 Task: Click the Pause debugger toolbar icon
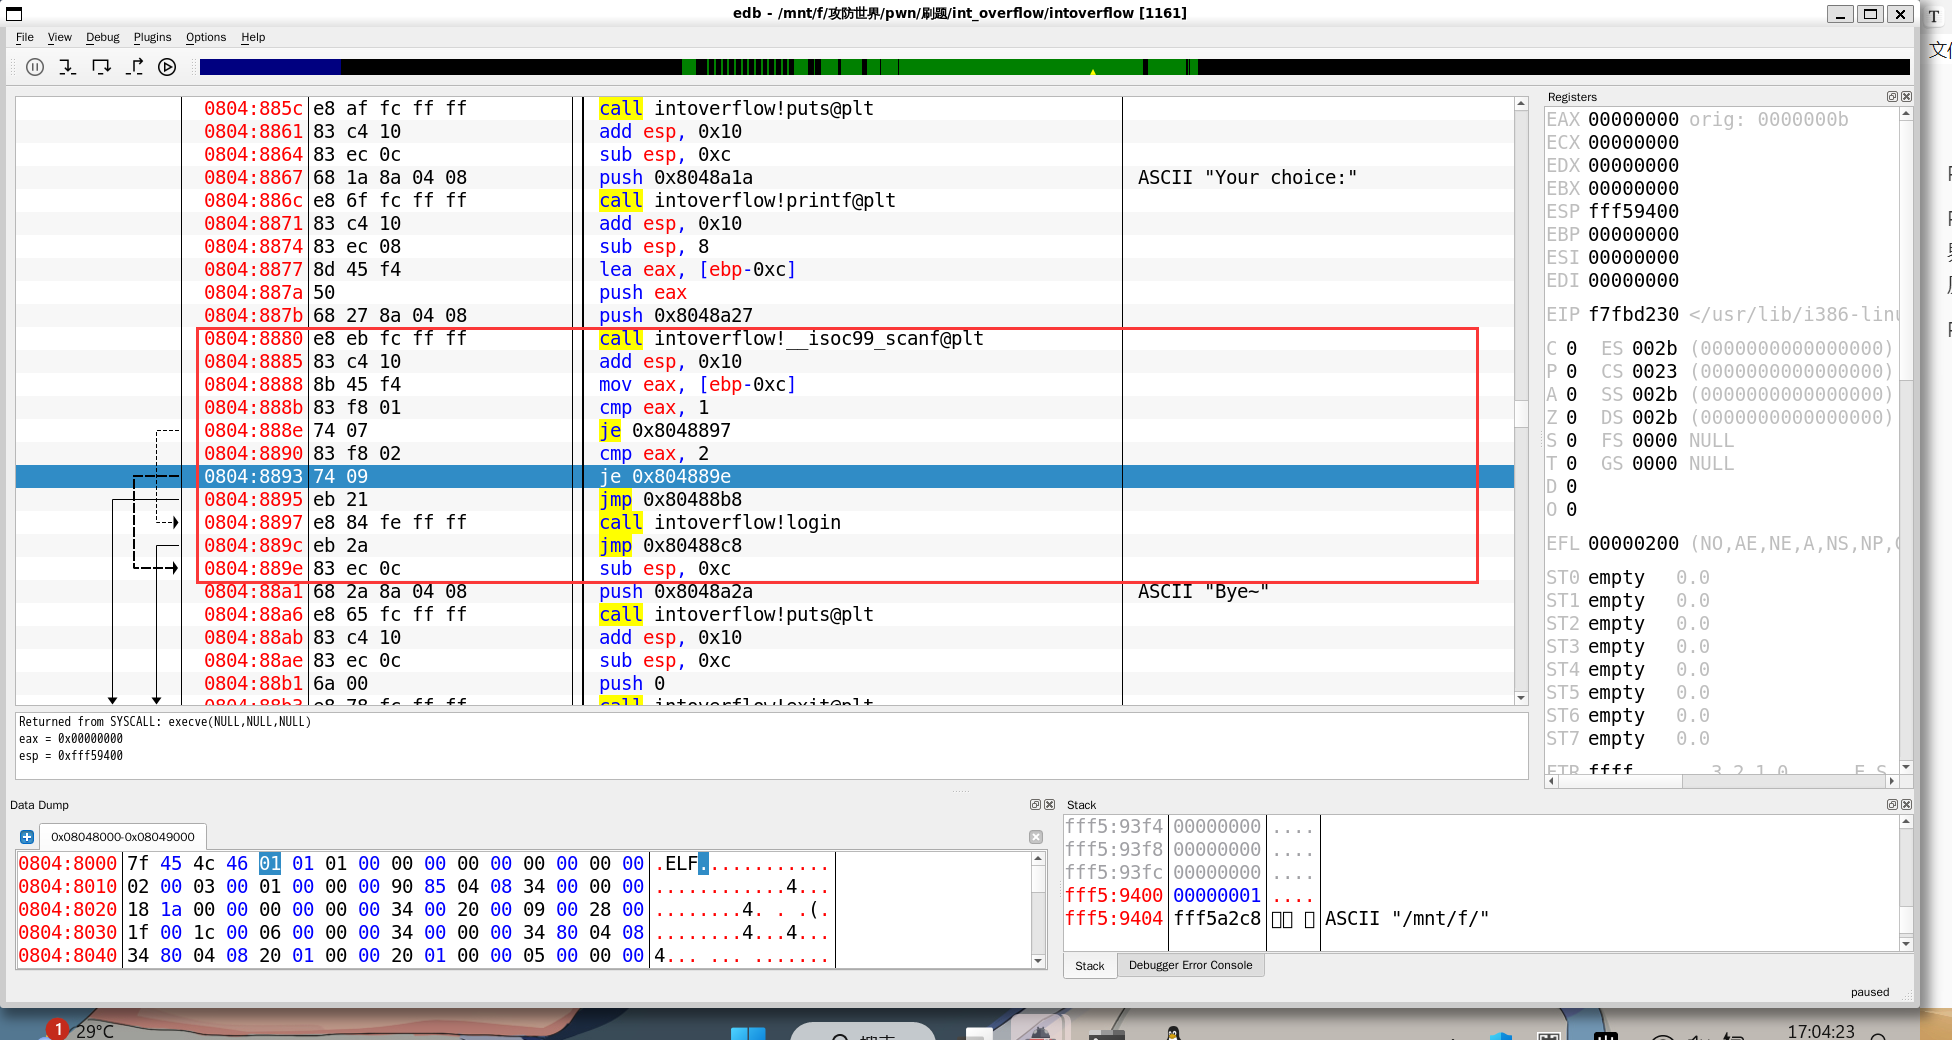click(35, 67)
